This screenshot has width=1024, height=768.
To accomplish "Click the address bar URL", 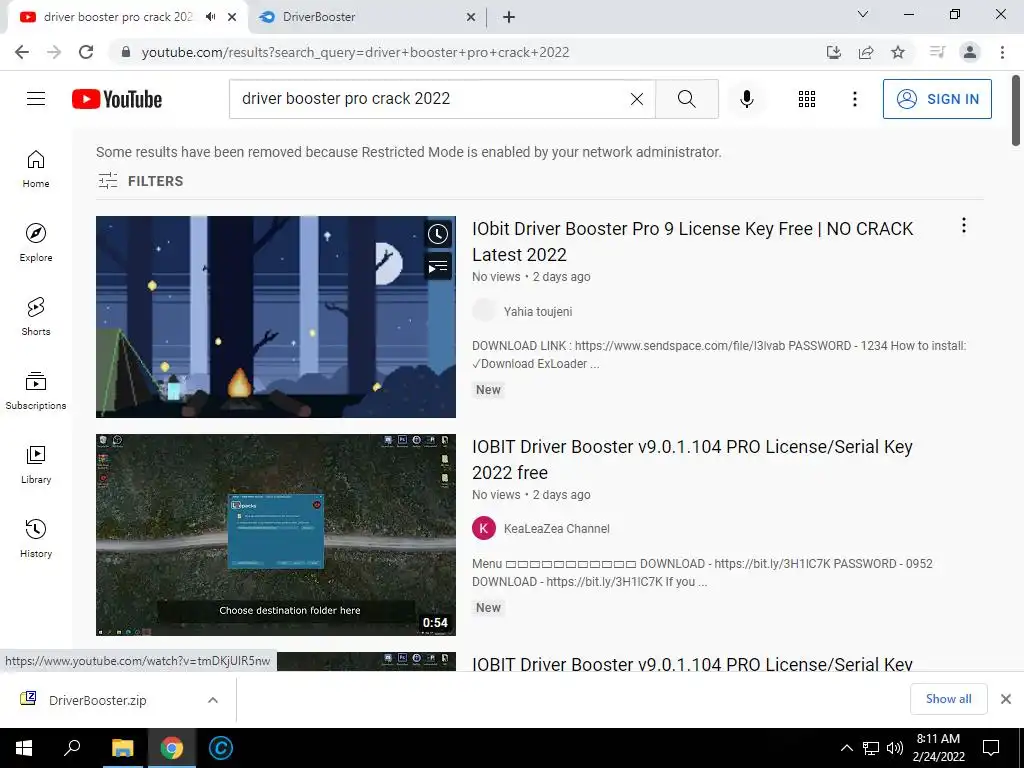I will click(356, 52).
